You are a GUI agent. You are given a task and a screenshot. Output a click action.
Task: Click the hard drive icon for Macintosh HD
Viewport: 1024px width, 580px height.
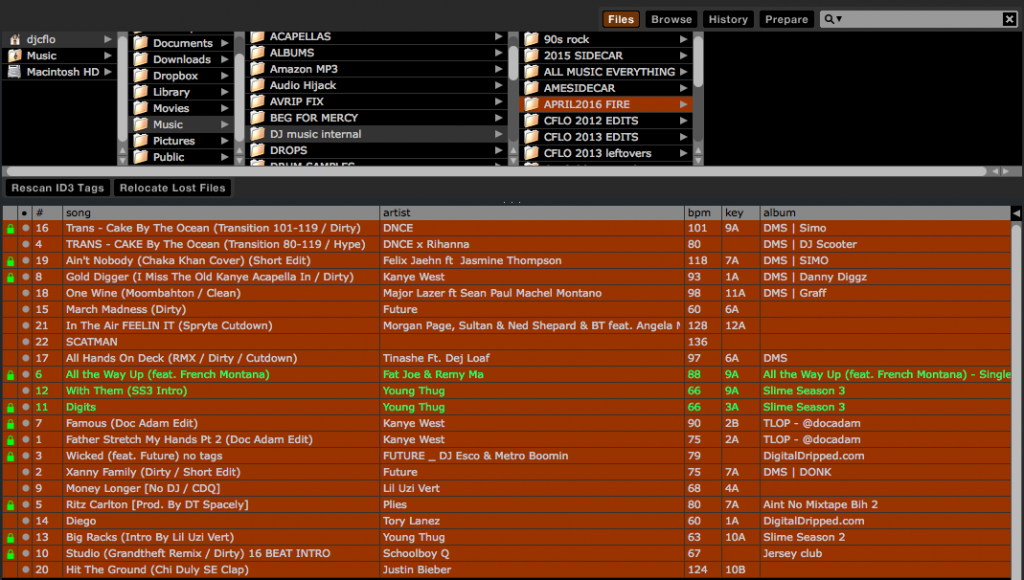pyautogui.click(x=14, y=72)
